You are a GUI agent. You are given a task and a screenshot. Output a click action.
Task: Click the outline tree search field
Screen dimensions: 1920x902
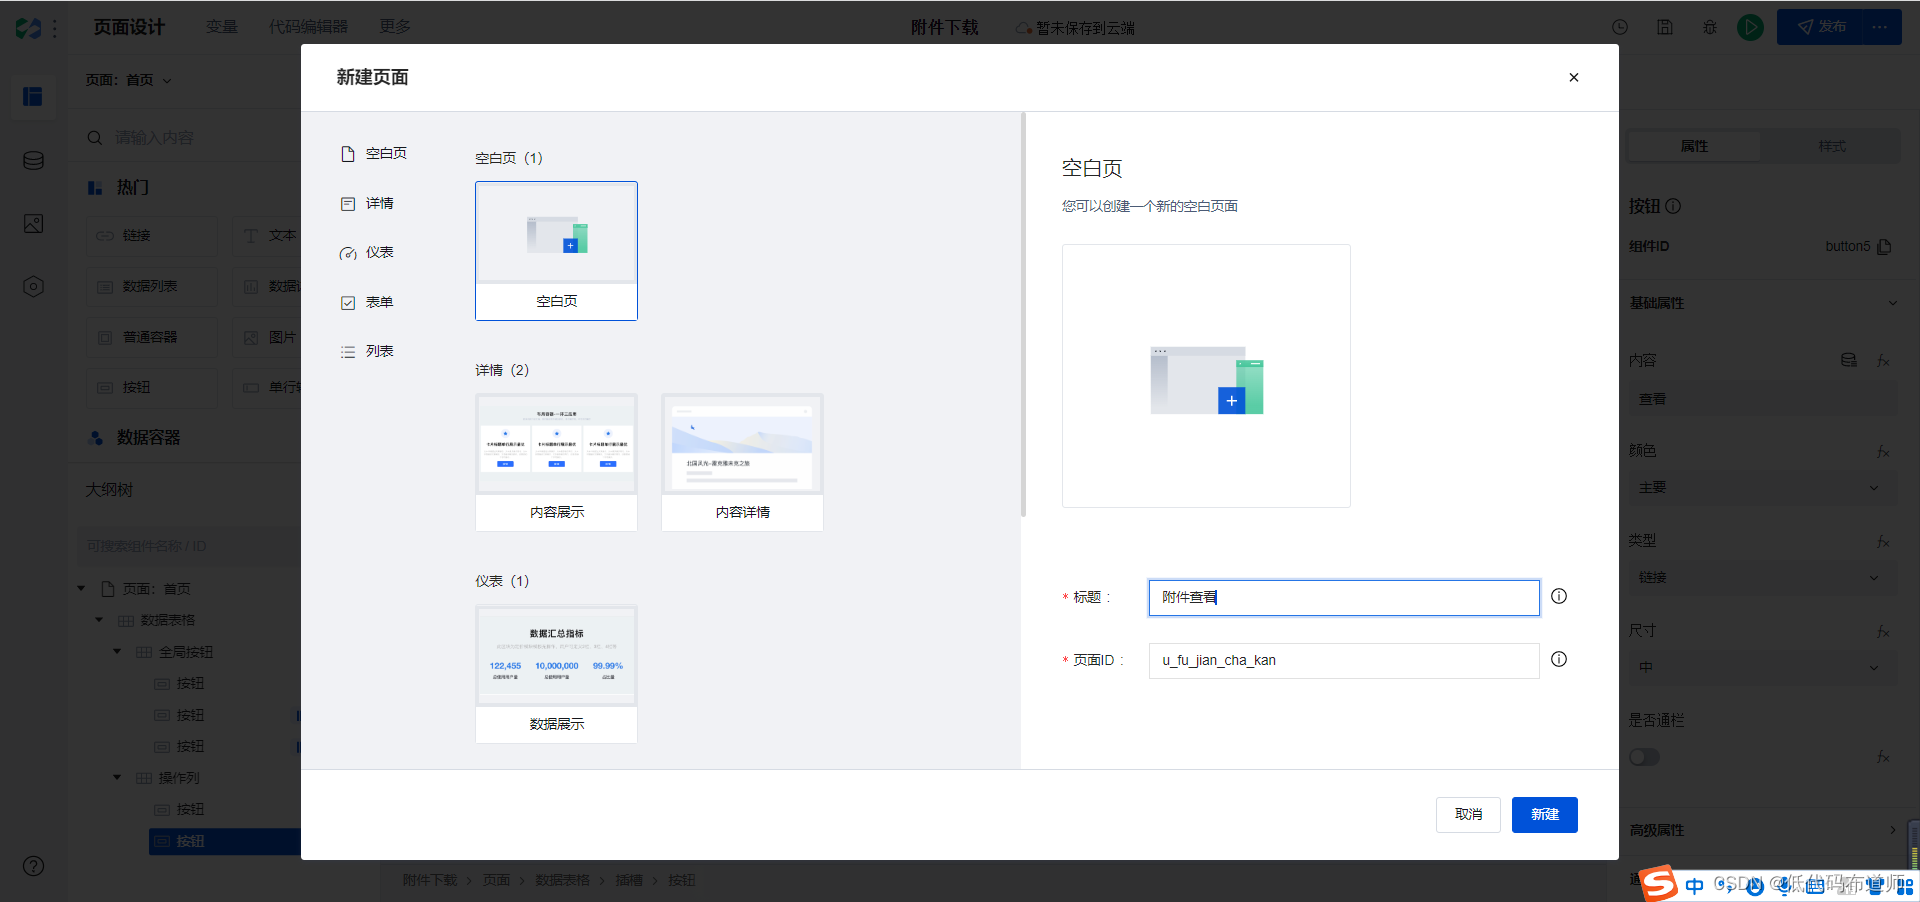pos(189,546)
